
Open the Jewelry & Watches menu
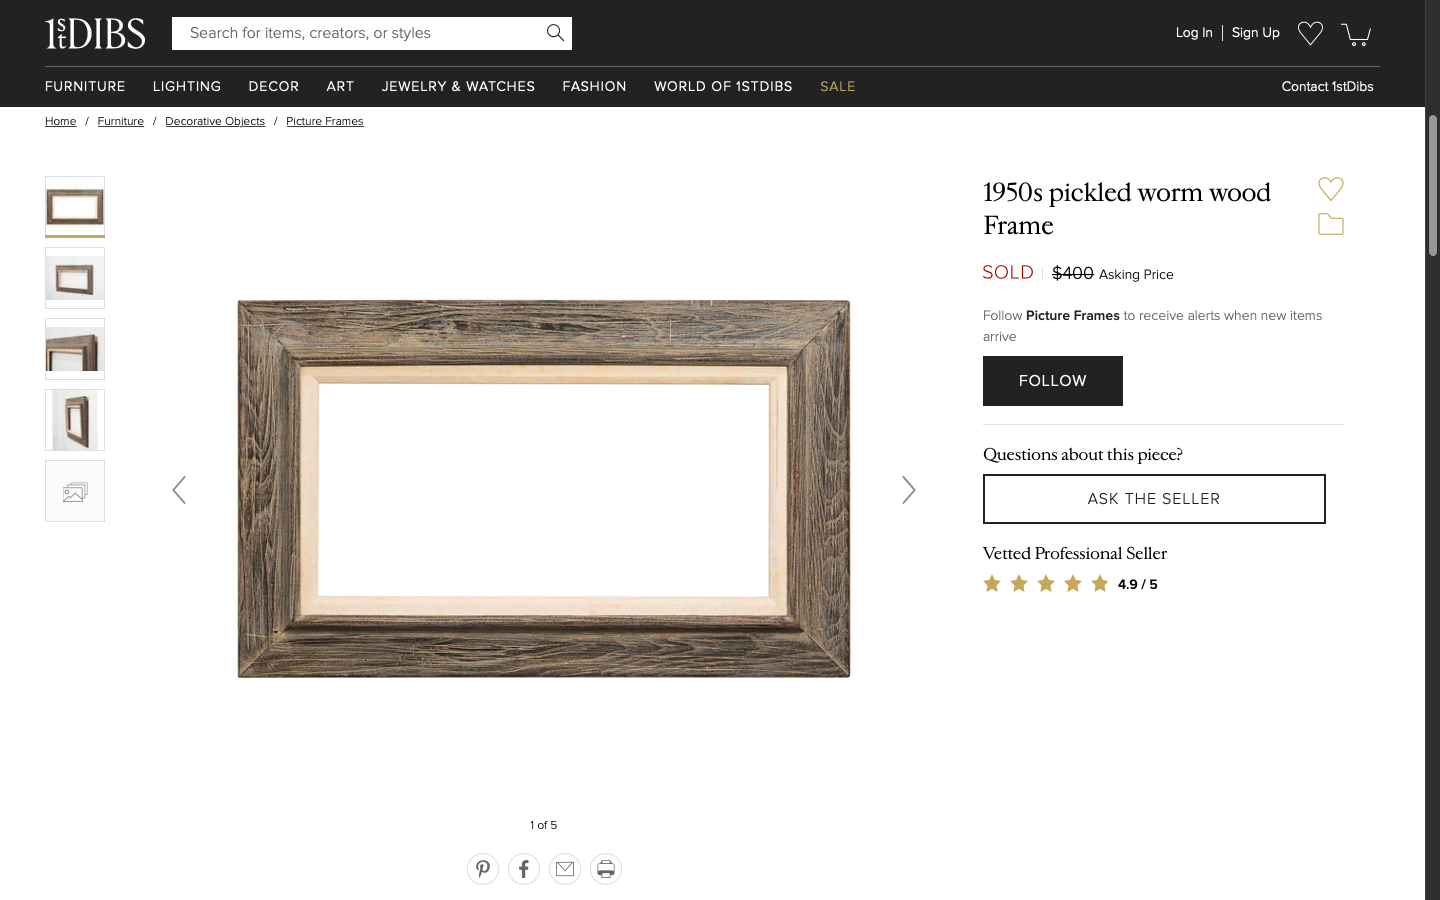tap(458, 87)
